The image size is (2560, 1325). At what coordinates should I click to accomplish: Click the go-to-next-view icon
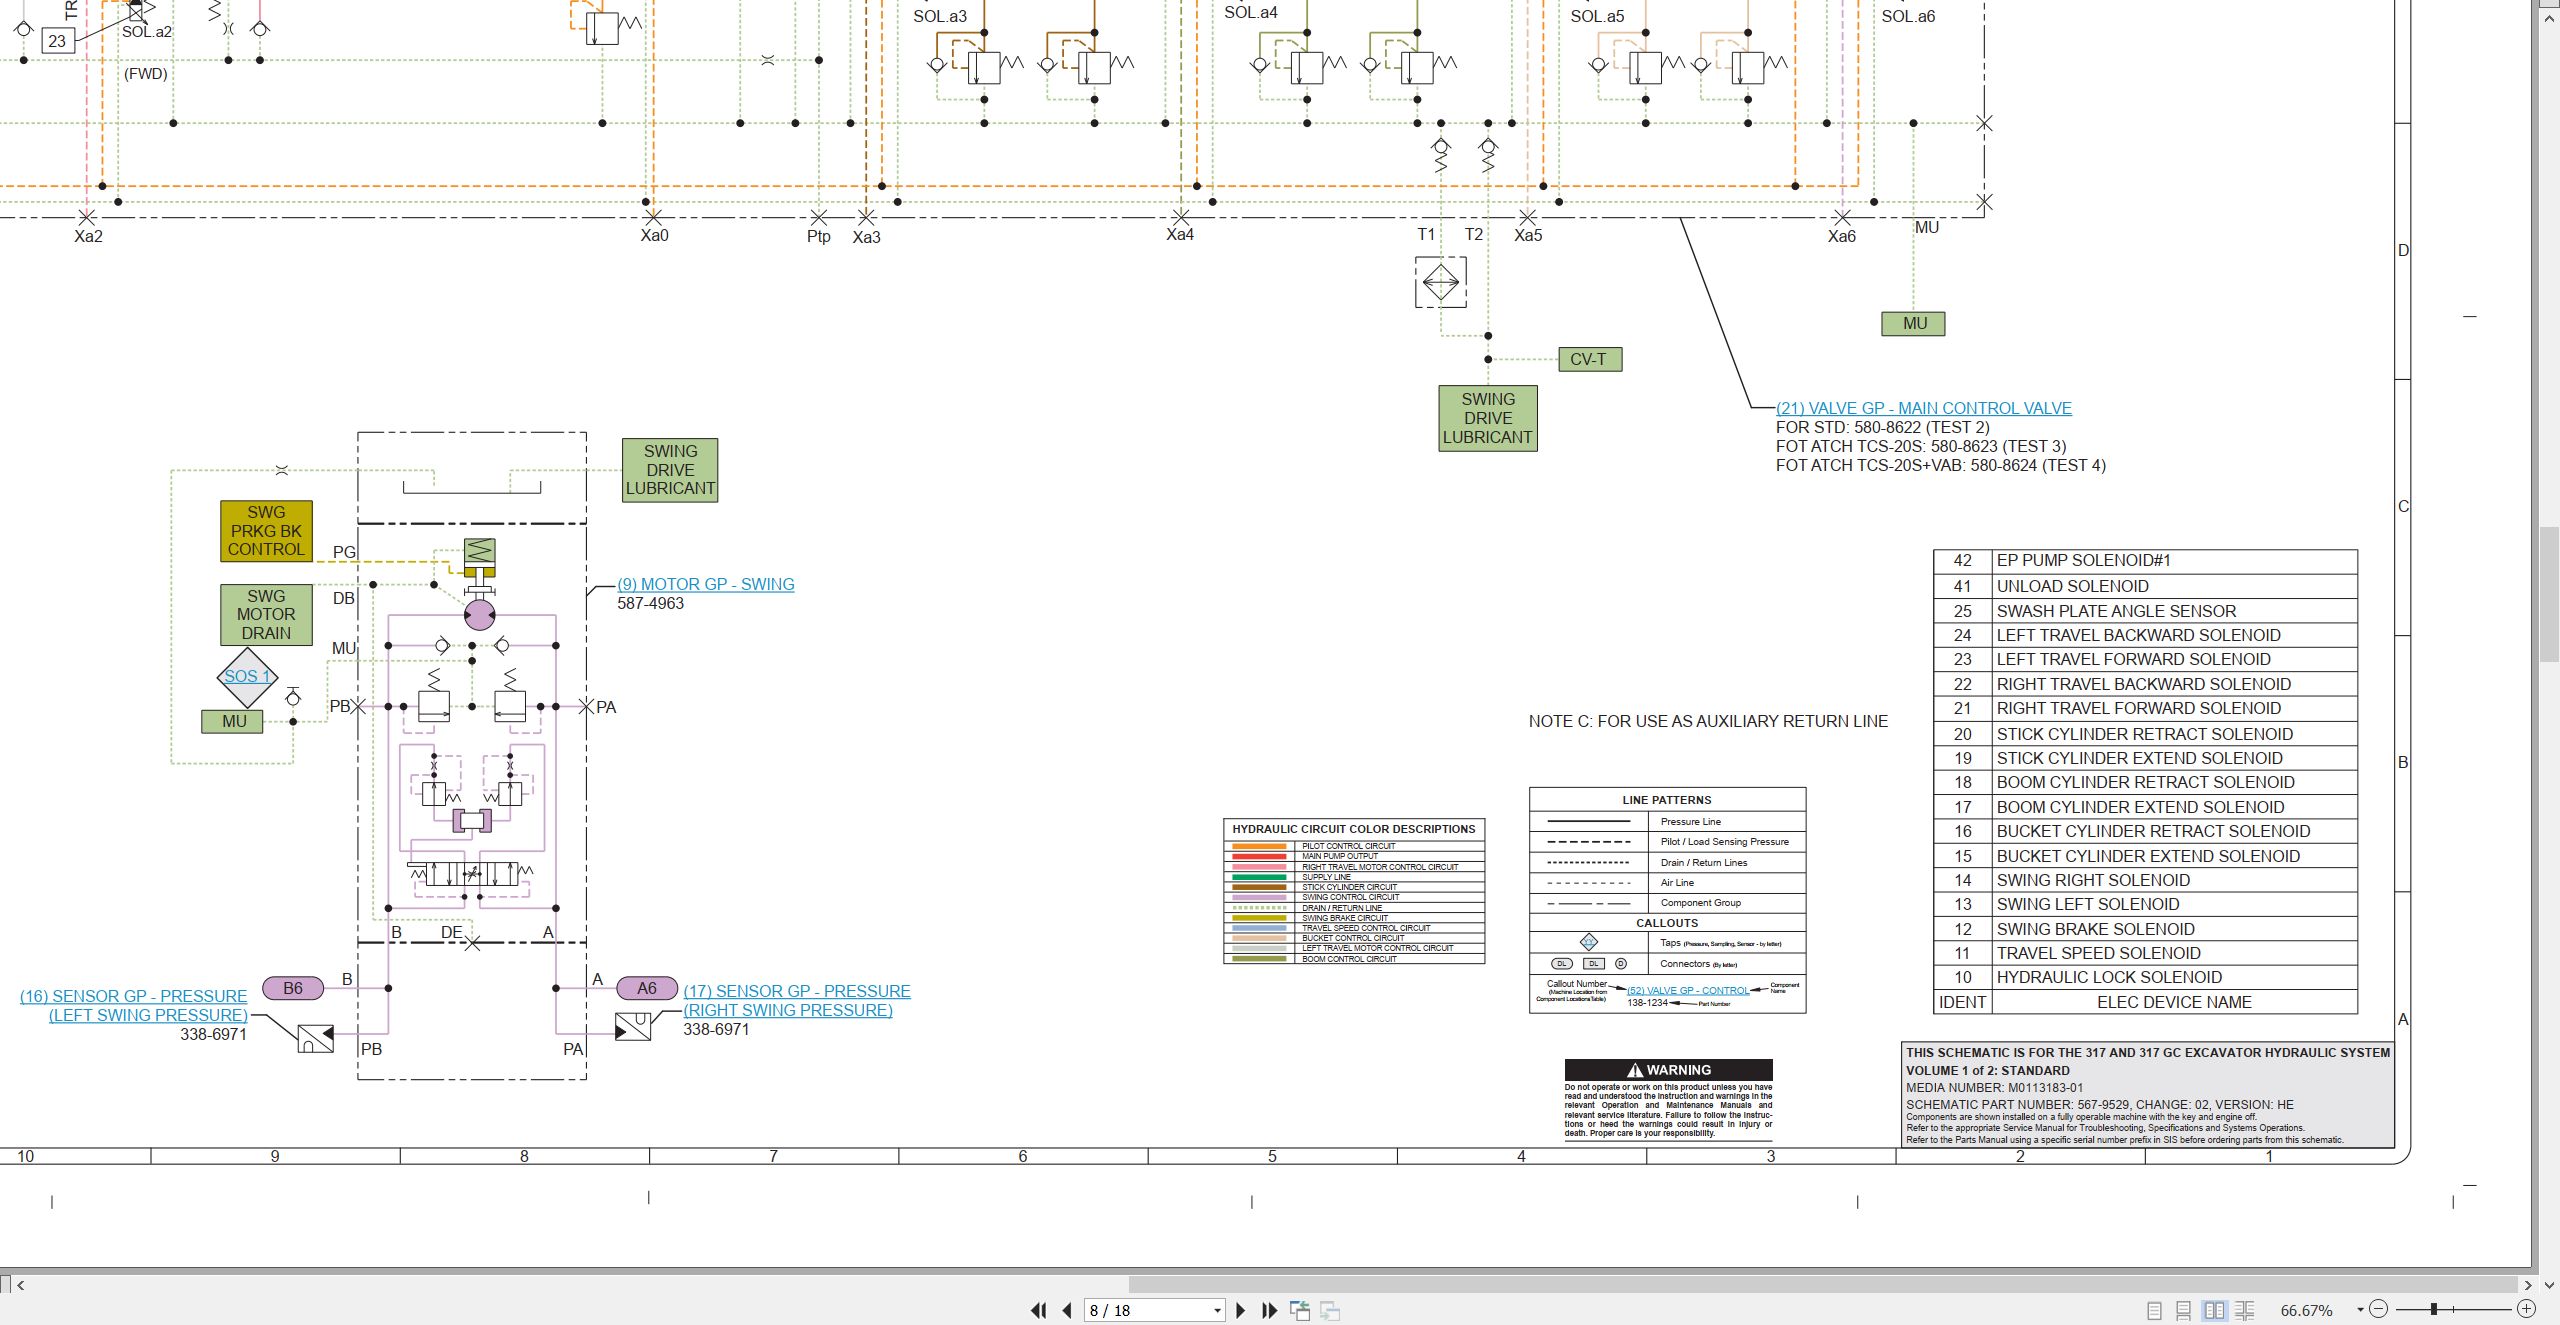click(x=1330, y=1310)
